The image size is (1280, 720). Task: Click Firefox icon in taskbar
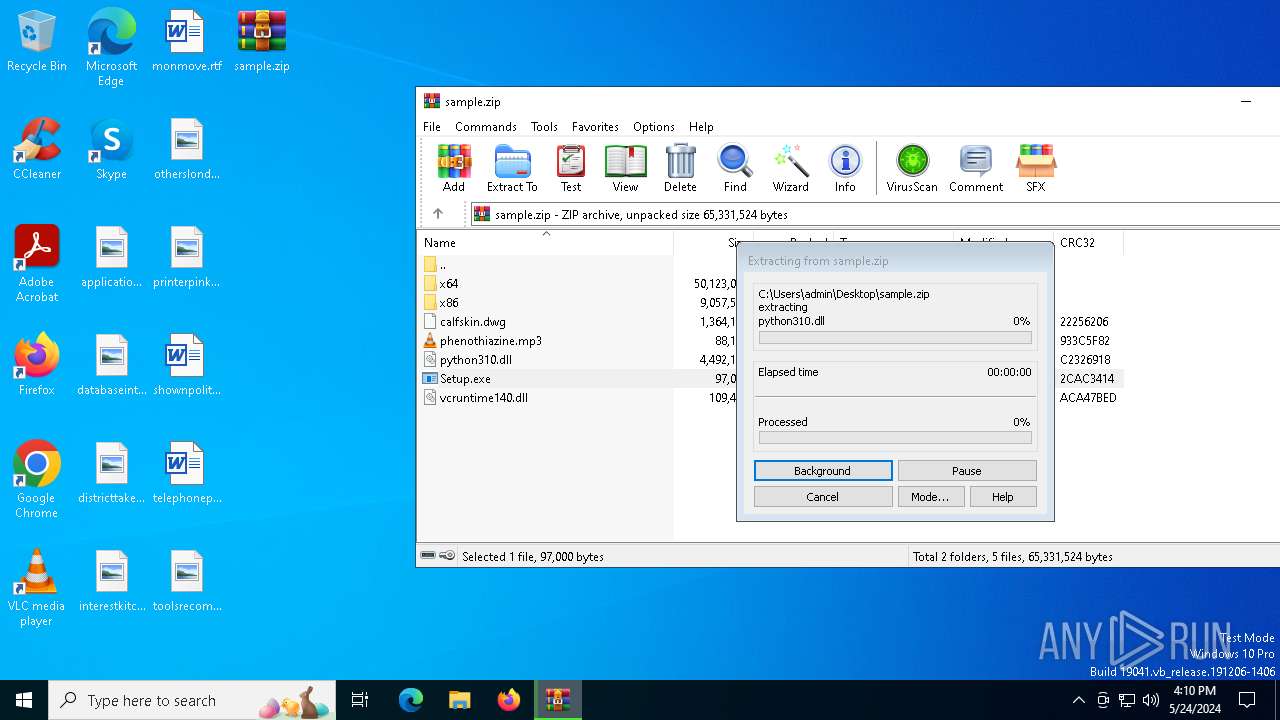508,700
